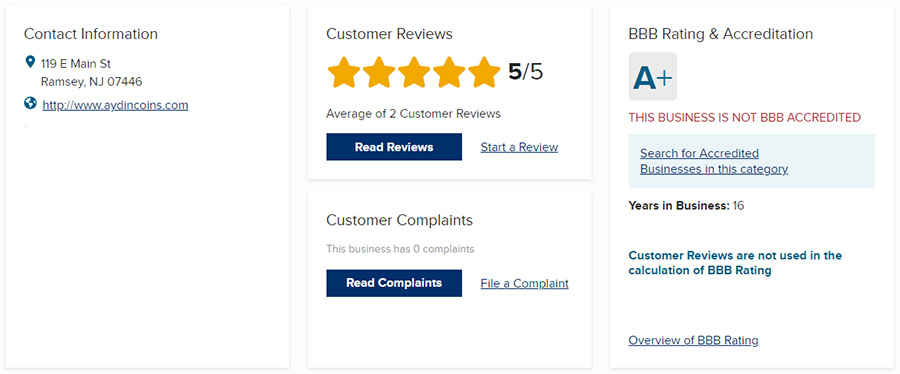
Task: Click the fifth gold review star
Action: point(484,72)
